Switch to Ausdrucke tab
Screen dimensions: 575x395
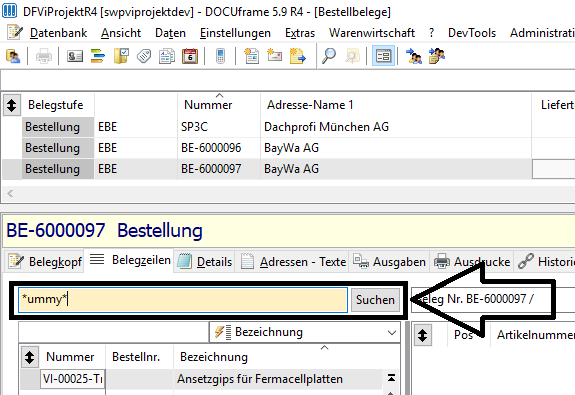coord(472,261)
